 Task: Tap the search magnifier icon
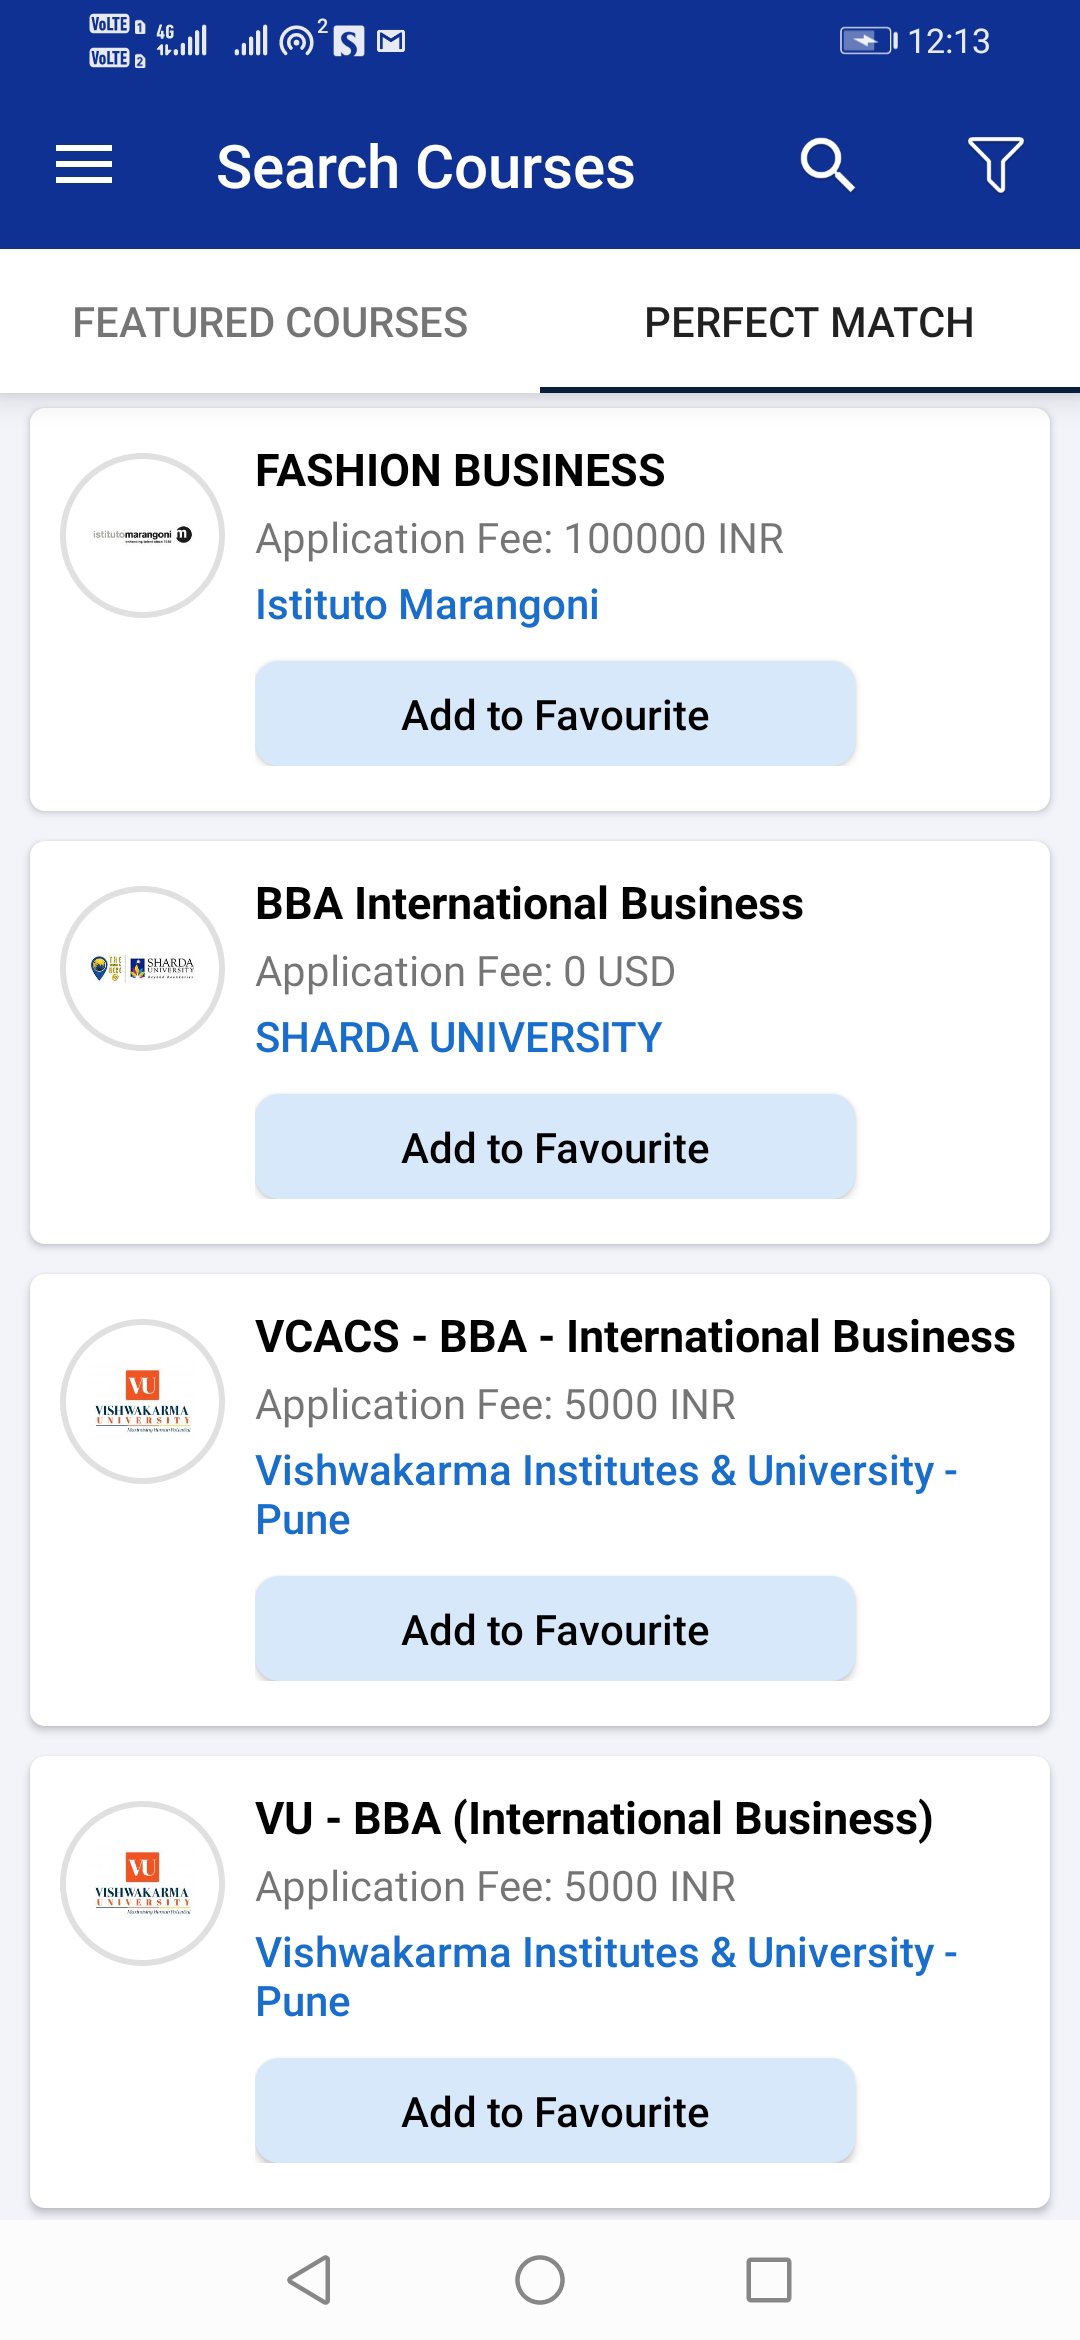827,165
